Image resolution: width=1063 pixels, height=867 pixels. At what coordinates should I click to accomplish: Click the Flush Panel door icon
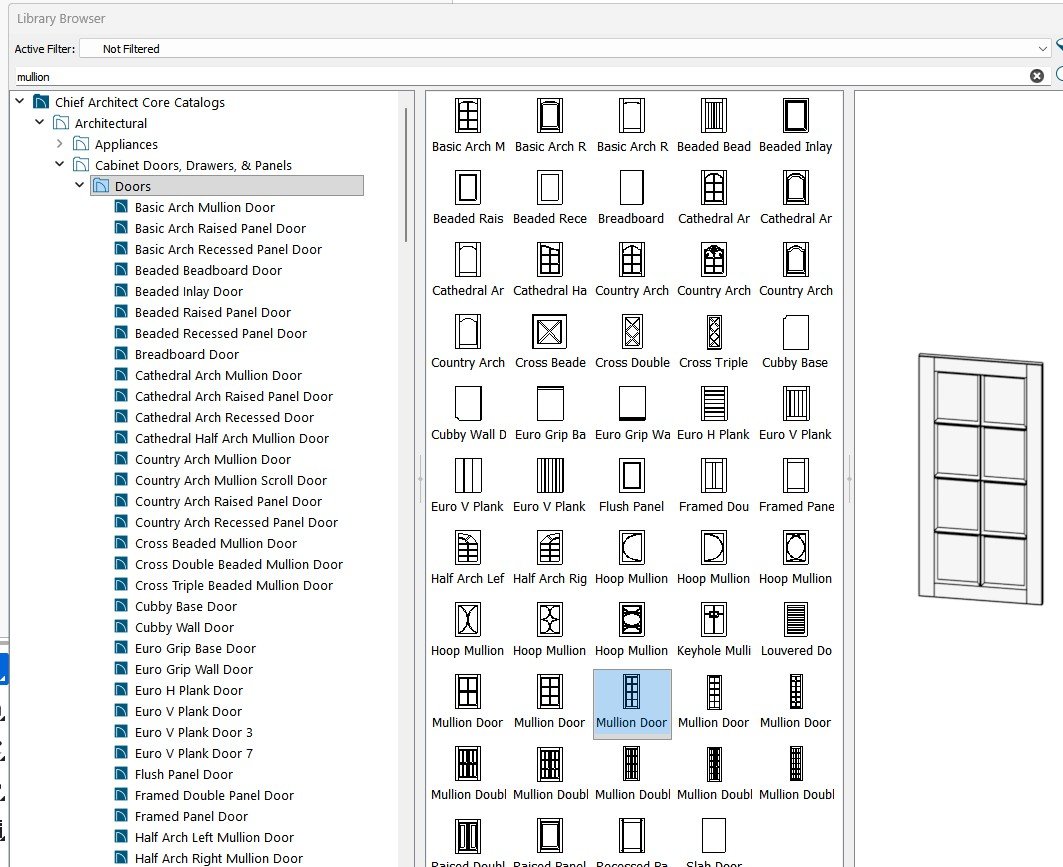coord(631,476)
